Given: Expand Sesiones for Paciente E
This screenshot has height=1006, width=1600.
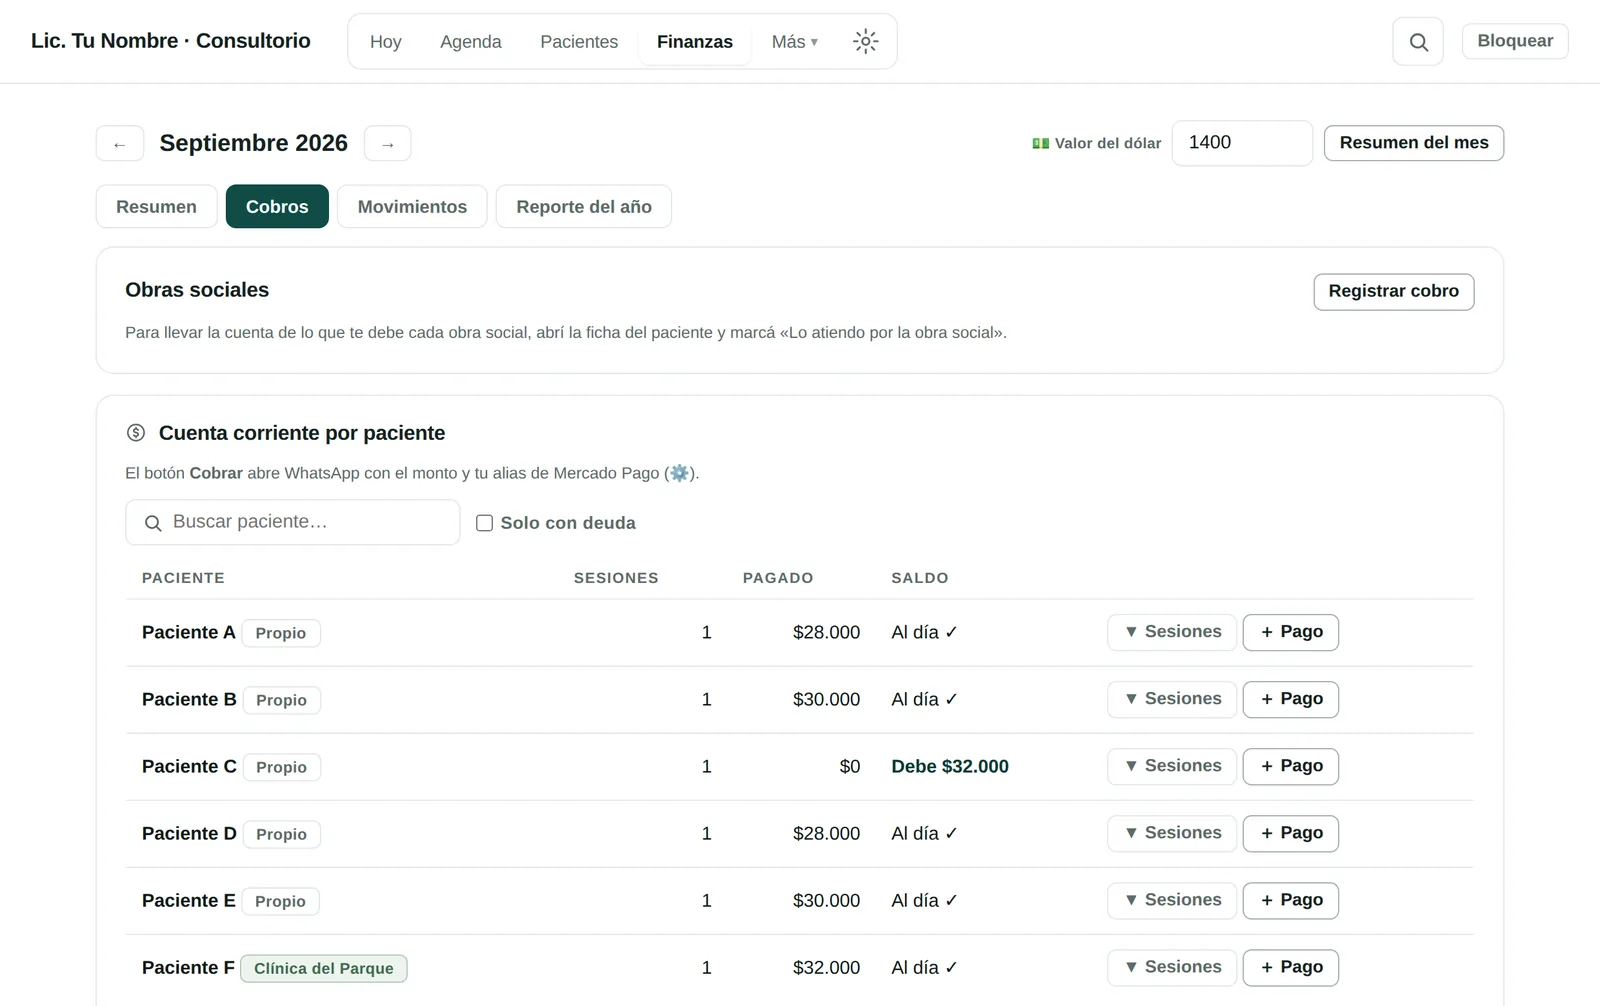Looking at the screenshot, I should (1172, 900).
